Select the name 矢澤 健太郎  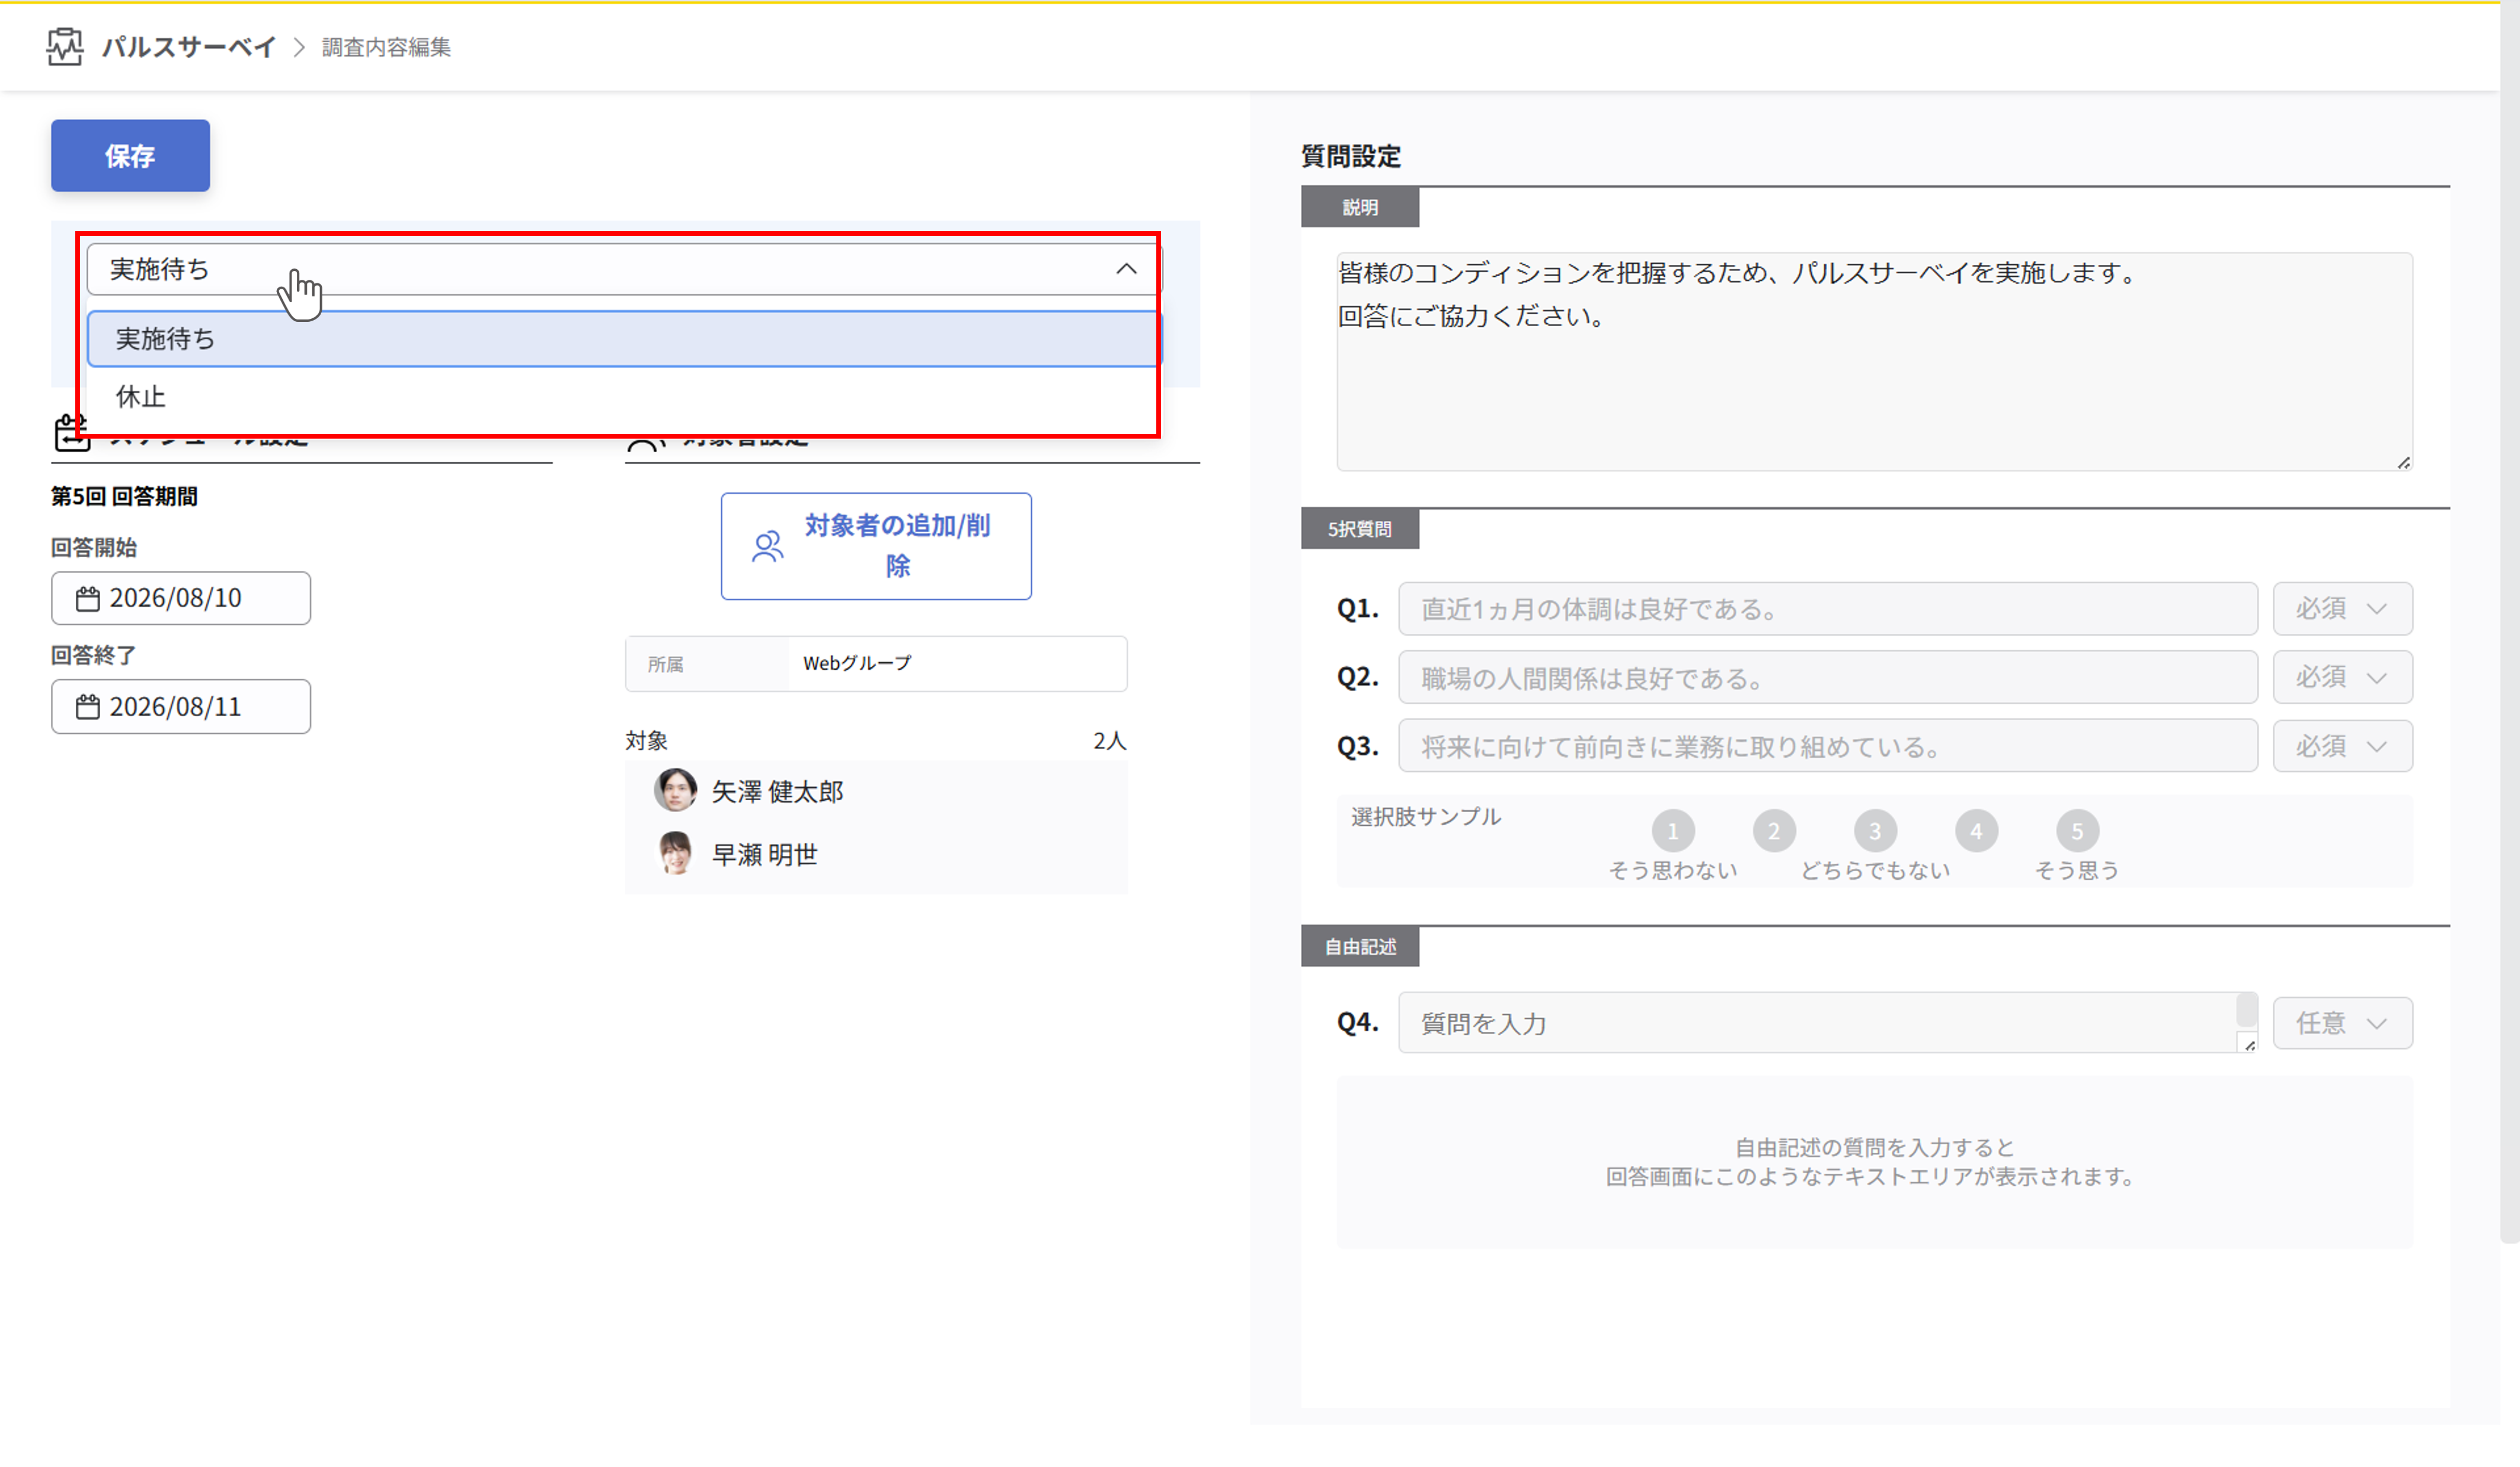(x=777, y=792)
